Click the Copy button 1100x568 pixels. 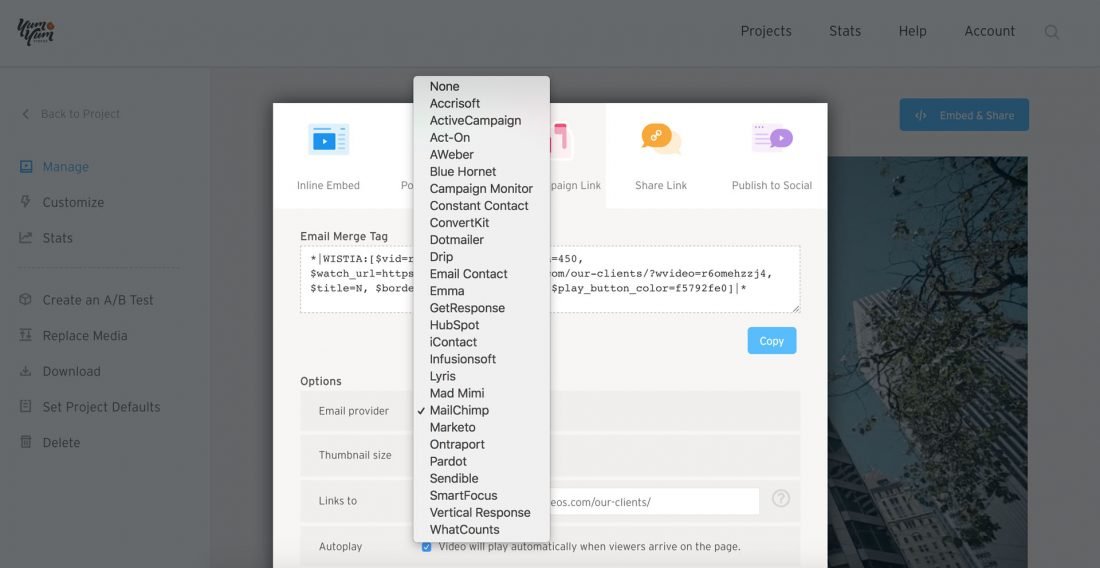(772, 341)
